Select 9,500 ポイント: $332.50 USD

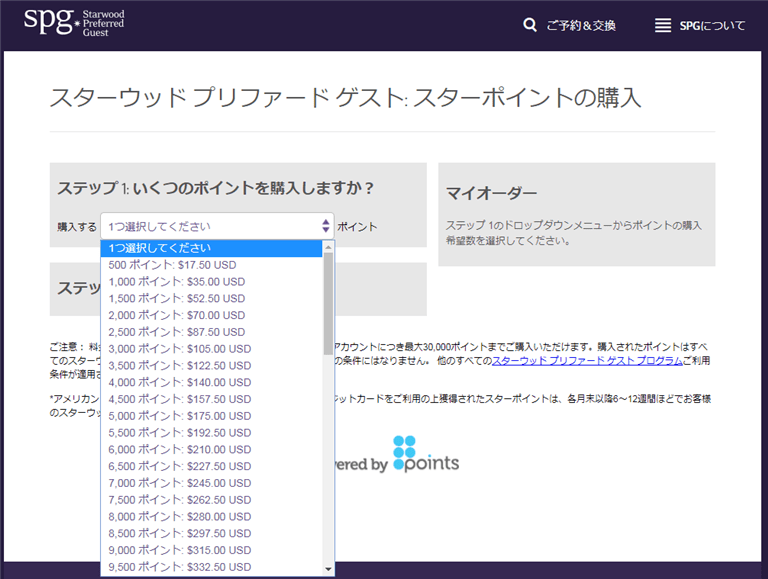[211, 567]
